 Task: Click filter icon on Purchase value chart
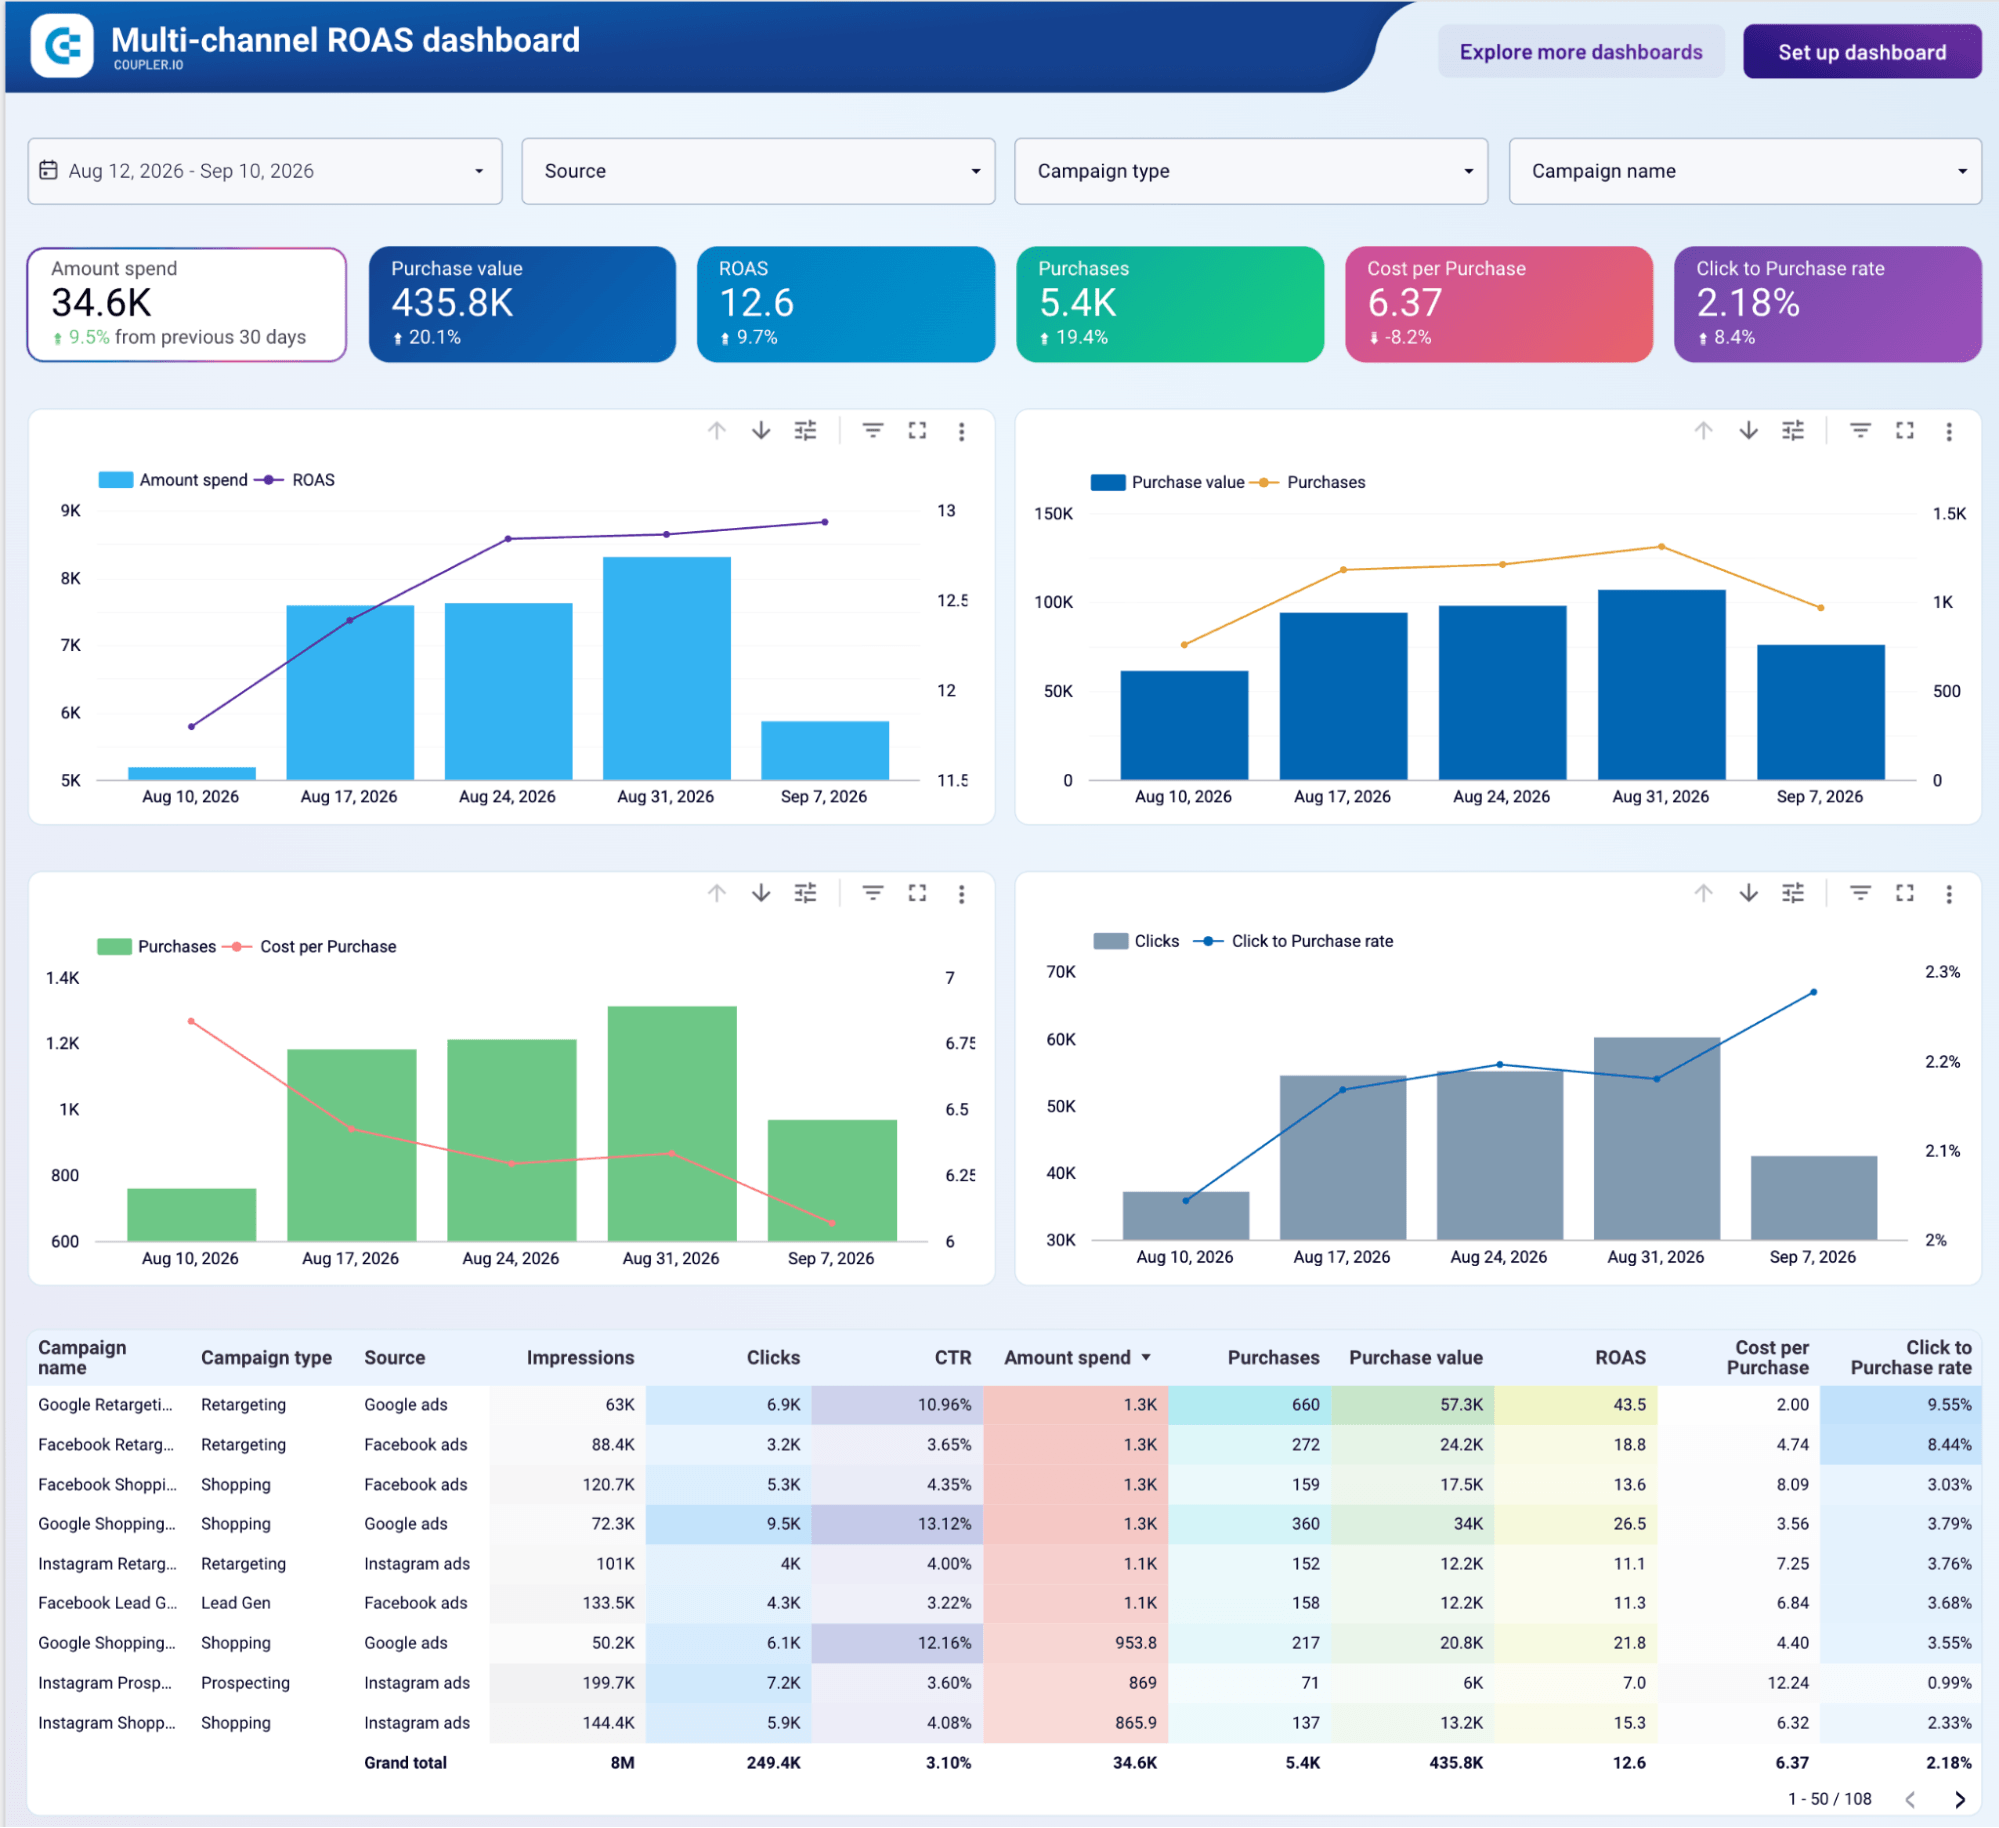pyautogui.click(x=1860, y=431)
